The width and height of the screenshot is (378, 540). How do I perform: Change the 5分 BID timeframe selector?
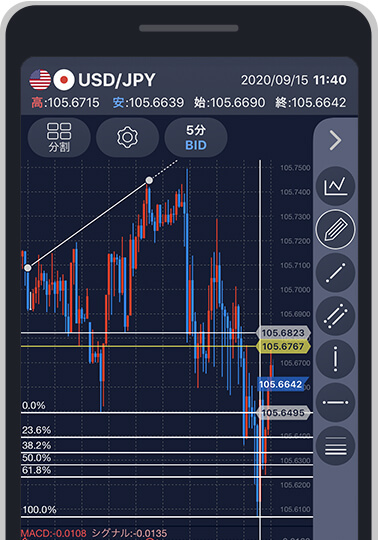(196, 137)
